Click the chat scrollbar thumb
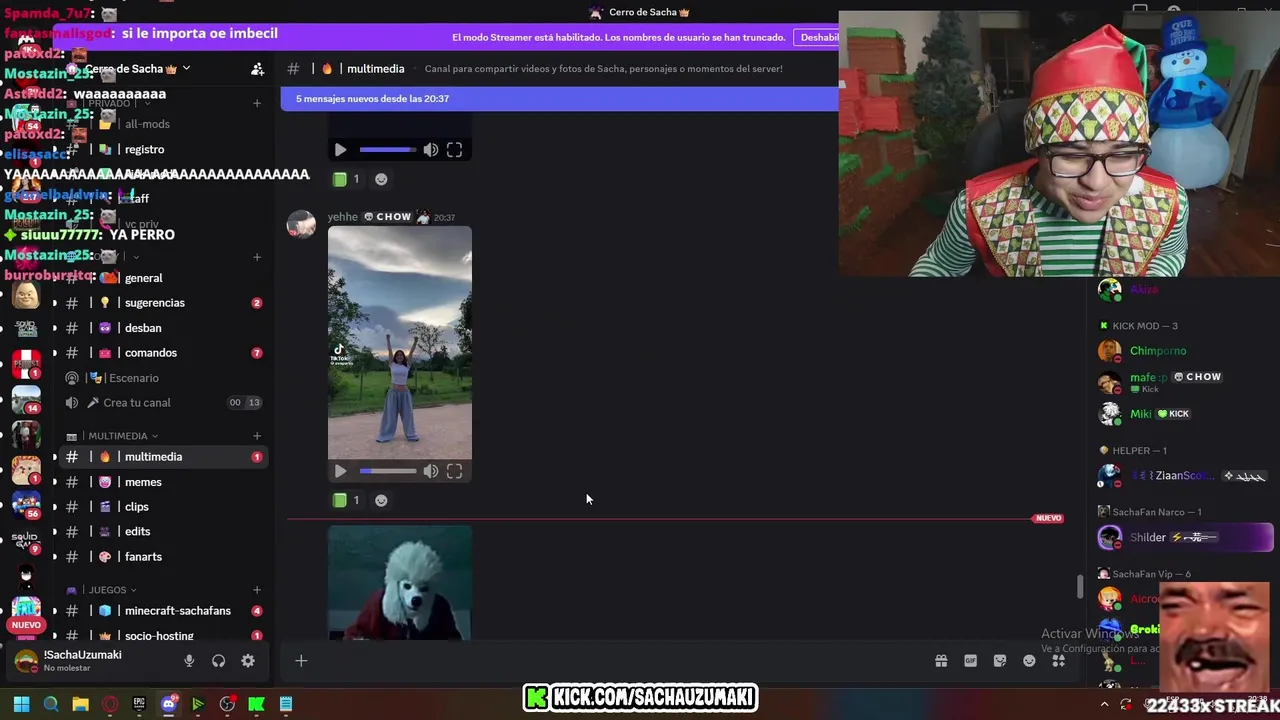 [1080, 588]
